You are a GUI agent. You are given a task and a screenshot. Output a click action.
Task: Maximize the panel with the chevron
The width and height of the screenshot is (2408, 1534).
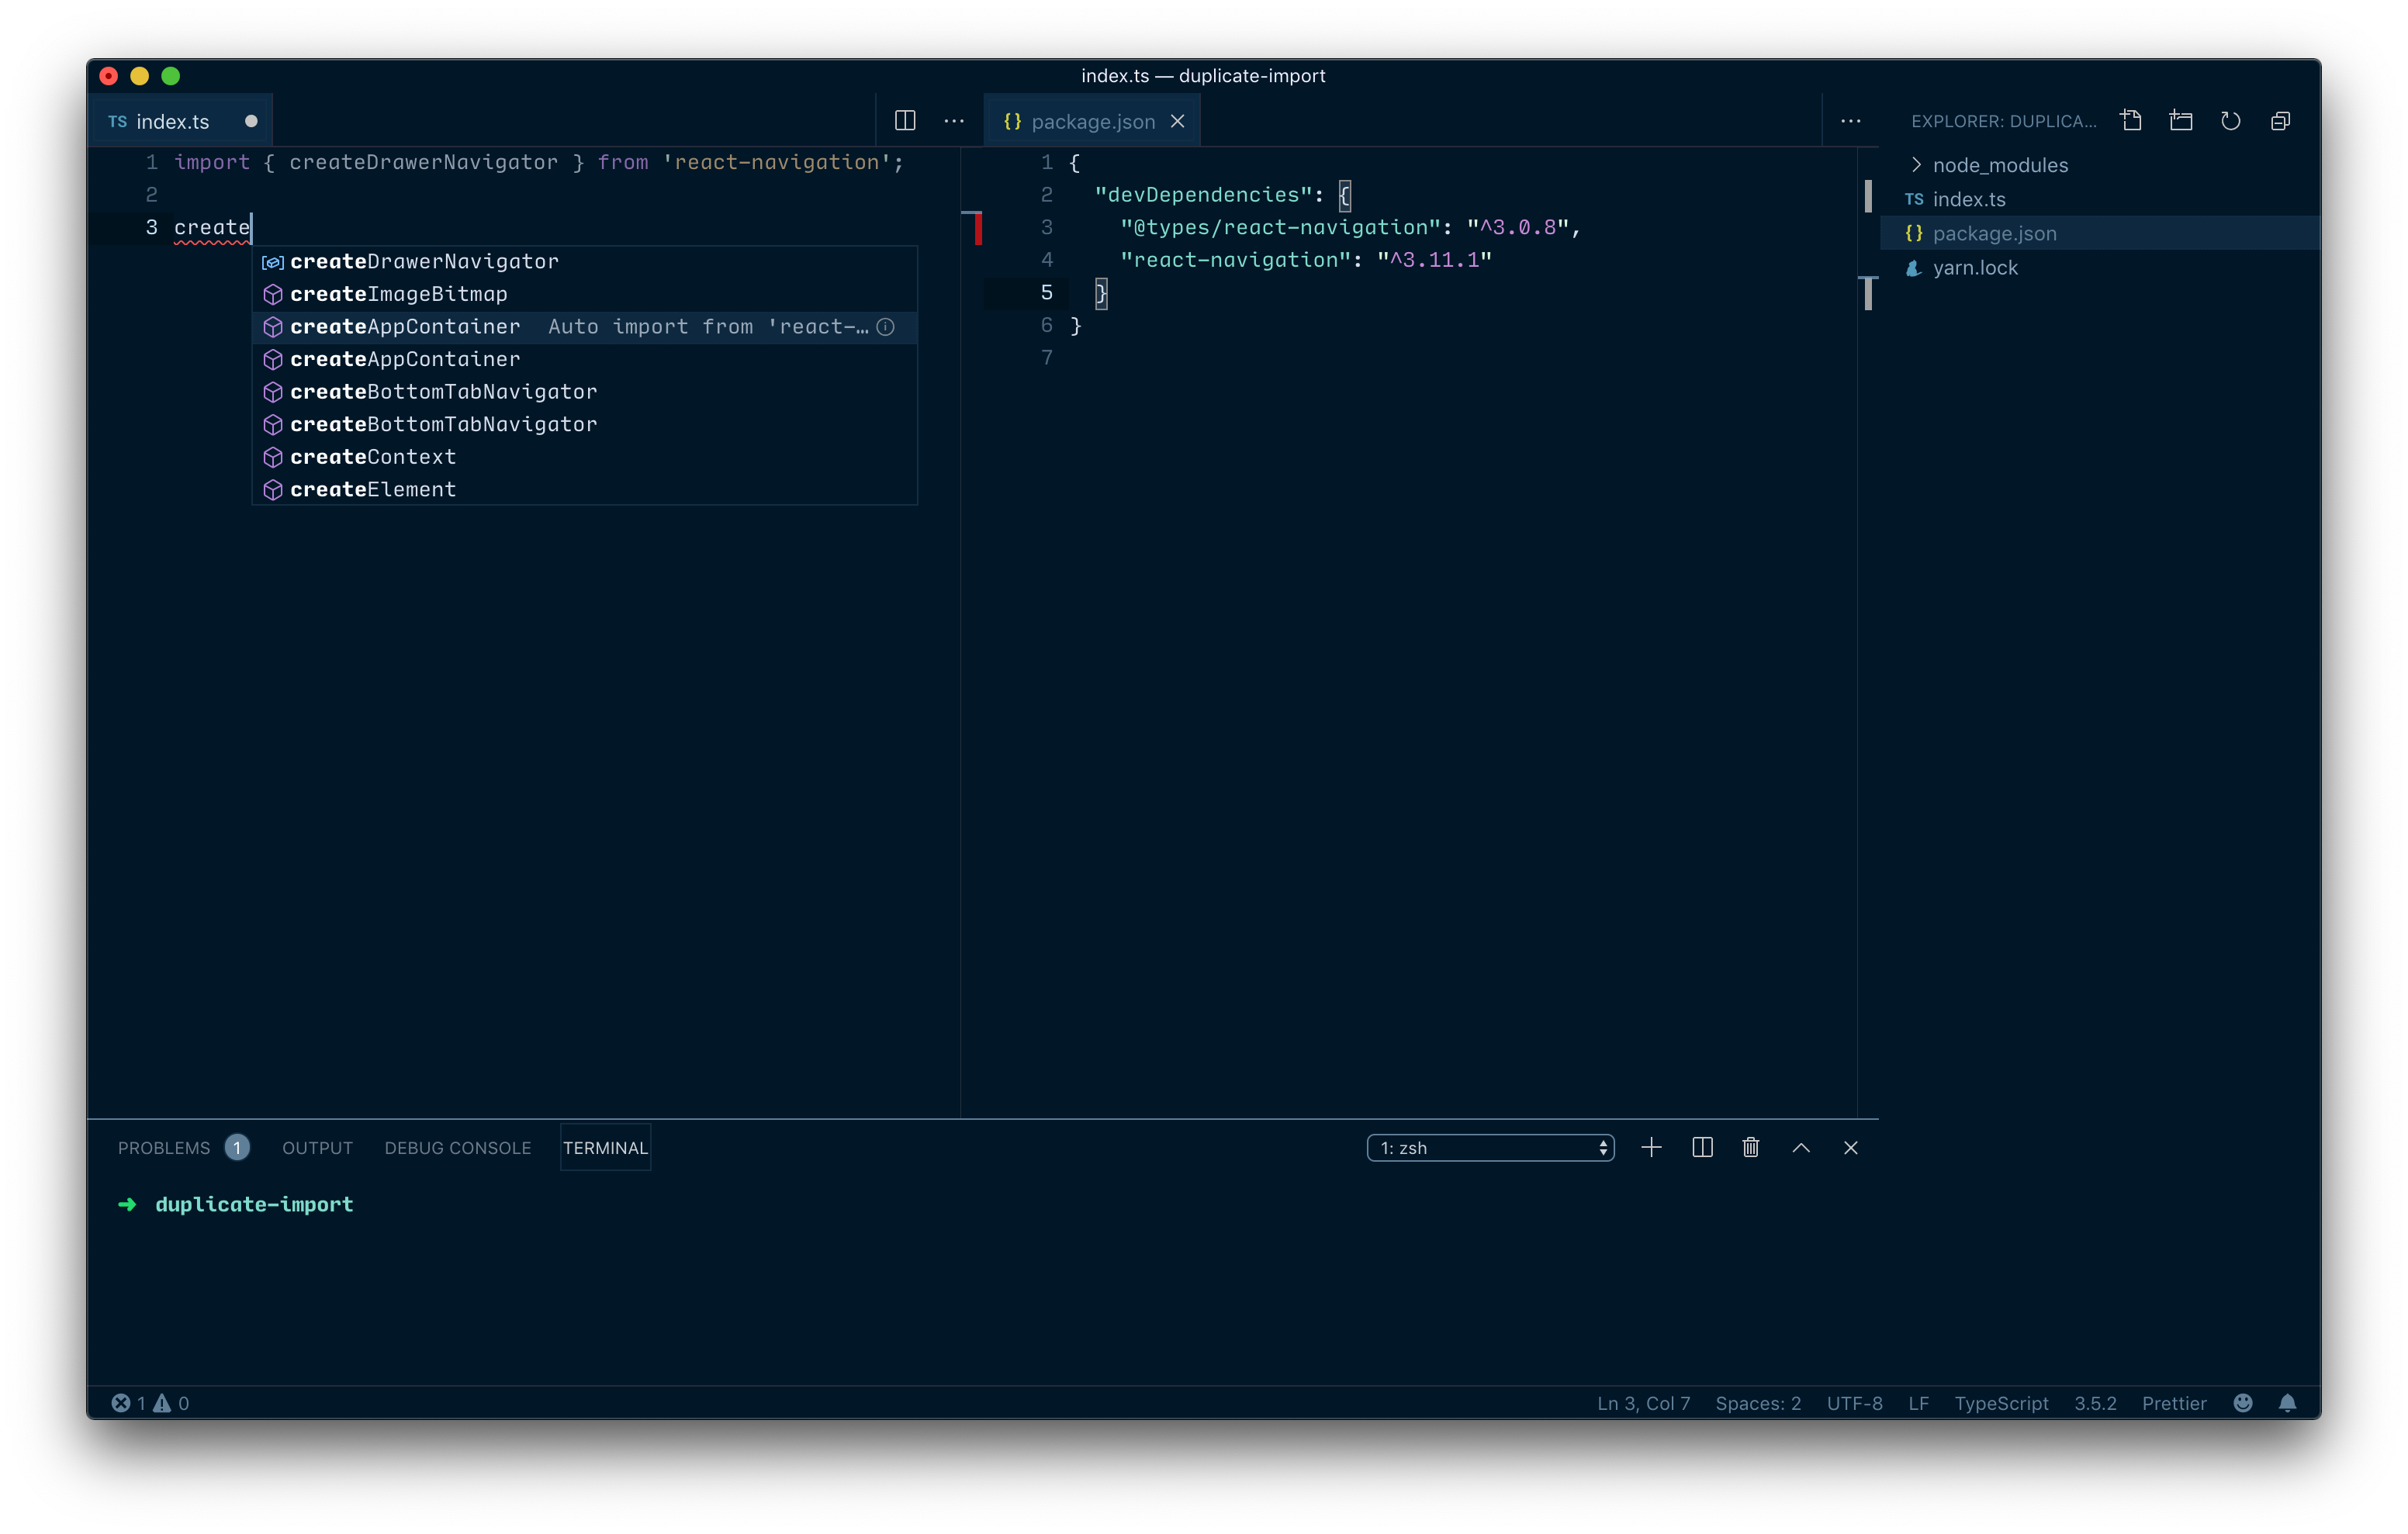pyautogui.click(x=1801, y=1147)
